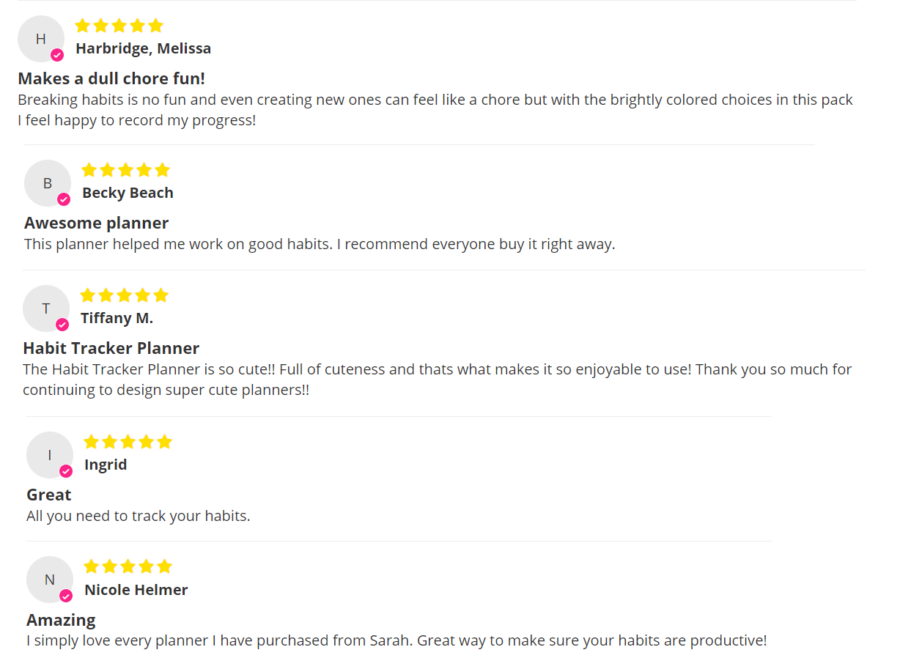This screenshot has width=900, height=658.
Task: Click the B avatar for Becky Beach
Action: (x=48, y=183)
